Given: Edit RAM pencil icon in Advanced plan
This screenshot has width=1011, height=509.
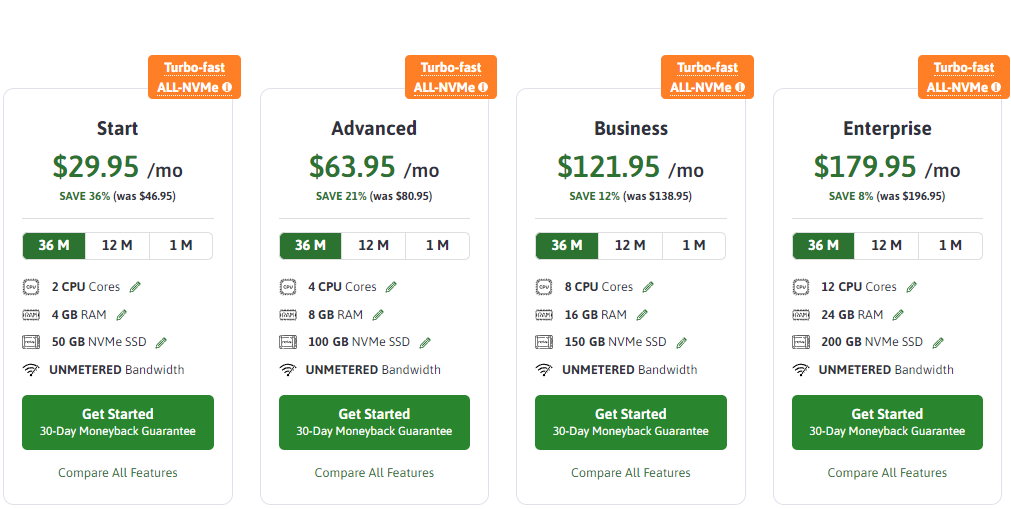Looking at the screenshot, I should [x=378, y=315].
